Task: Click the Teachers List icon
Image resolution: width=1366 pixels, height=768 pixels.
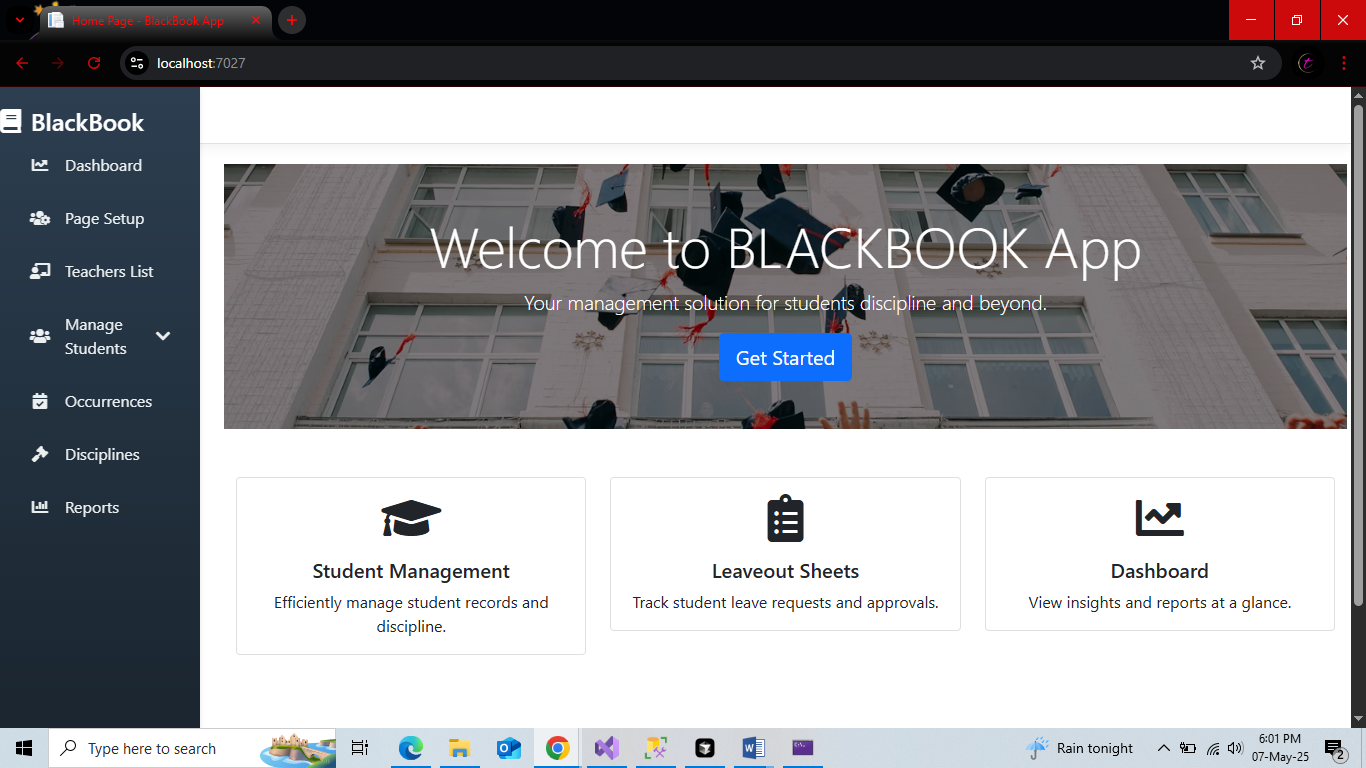Action: [x=40, y=272]
